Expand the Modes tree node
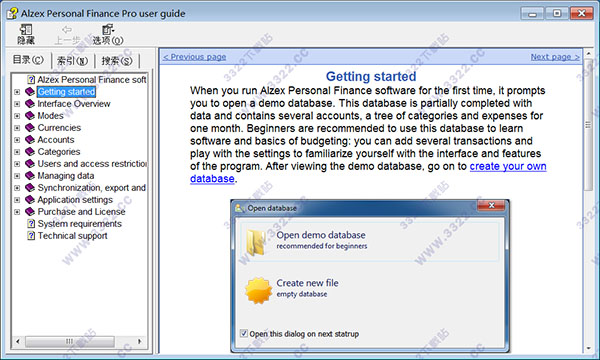Image resolution: width=600 pixels, height=360 pixels. (17, 116)
